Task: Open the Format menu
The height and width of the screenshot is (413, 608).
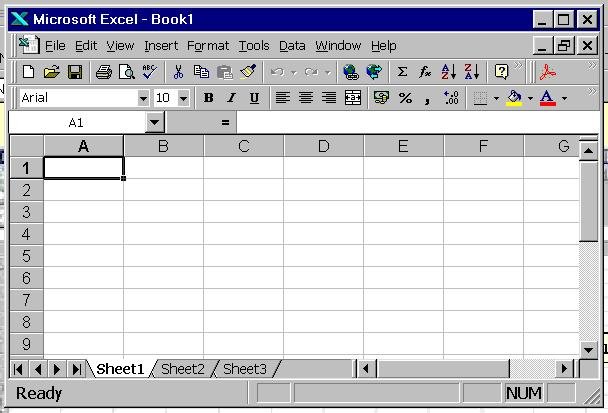Action: tap(208, 46)
